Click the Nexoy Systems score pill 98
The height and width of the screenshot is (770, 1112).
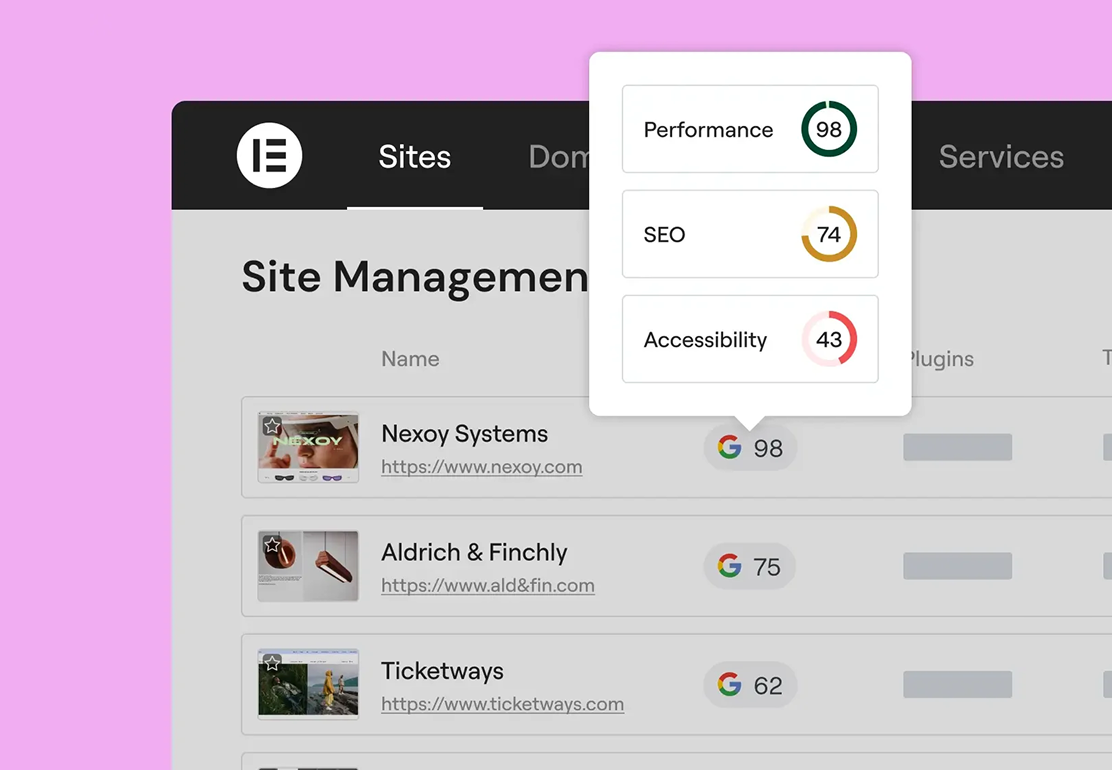[750, 447]
